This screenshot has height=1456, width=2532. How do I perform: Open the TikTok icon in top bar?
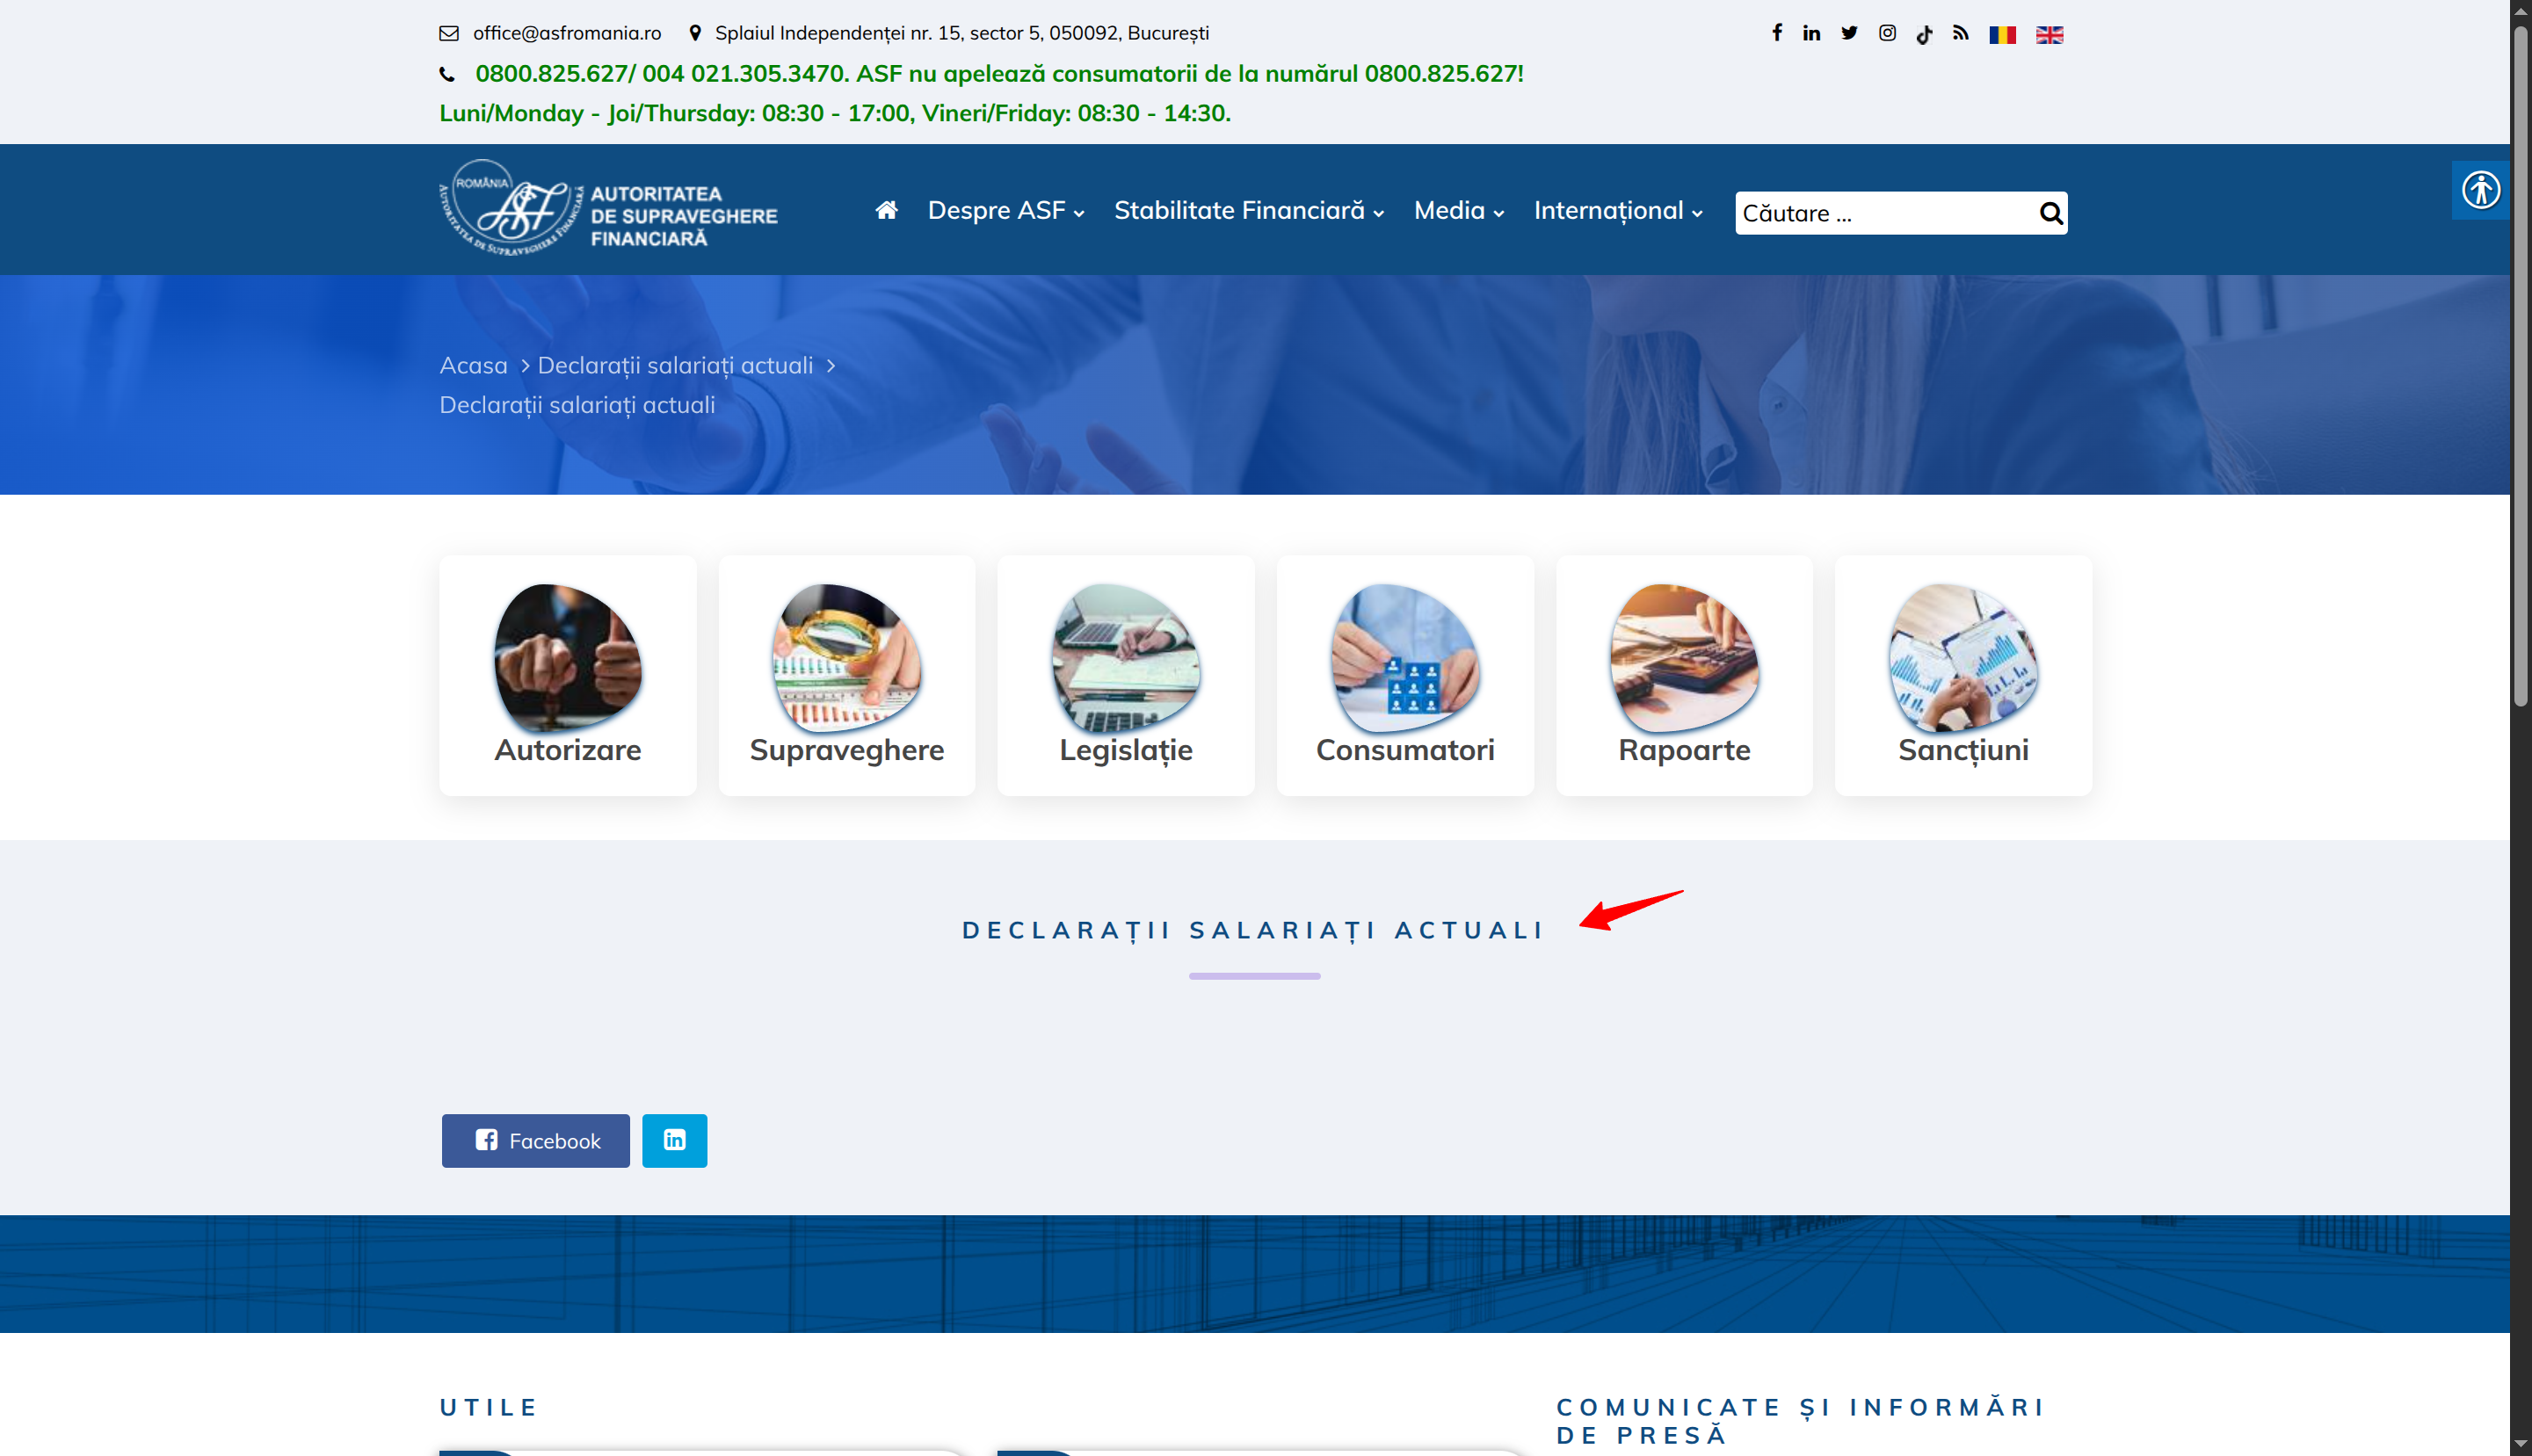point(1924,34)
